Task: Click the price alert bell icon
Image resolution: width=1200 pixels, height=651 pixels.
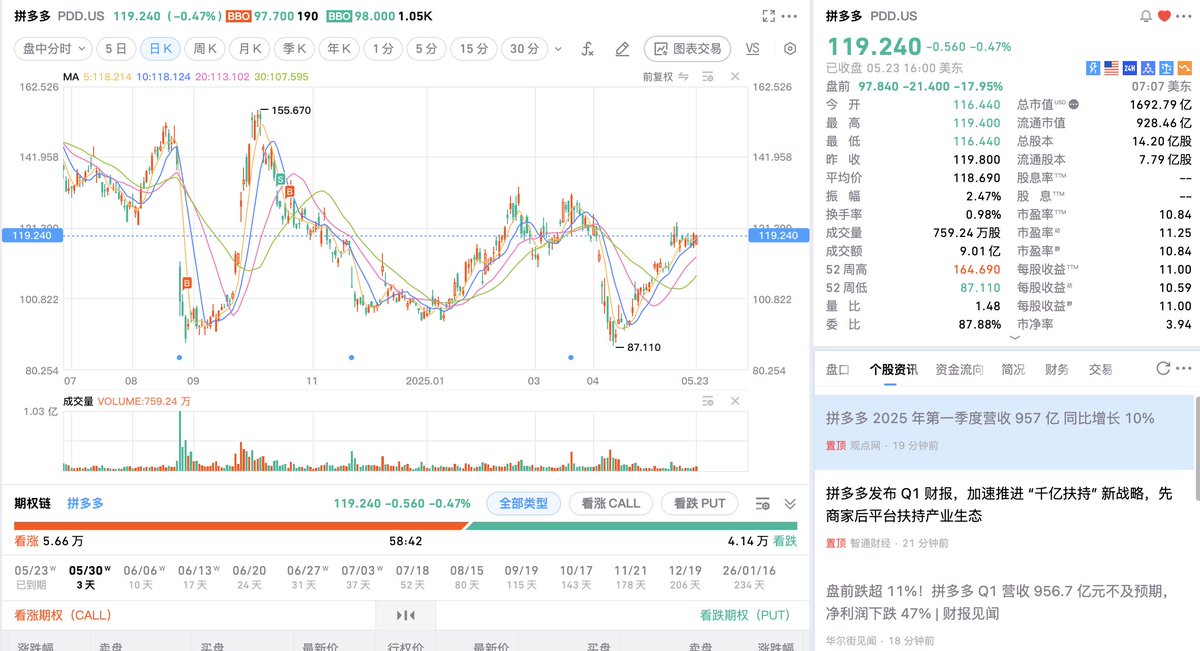Action: click(1146, 17)
